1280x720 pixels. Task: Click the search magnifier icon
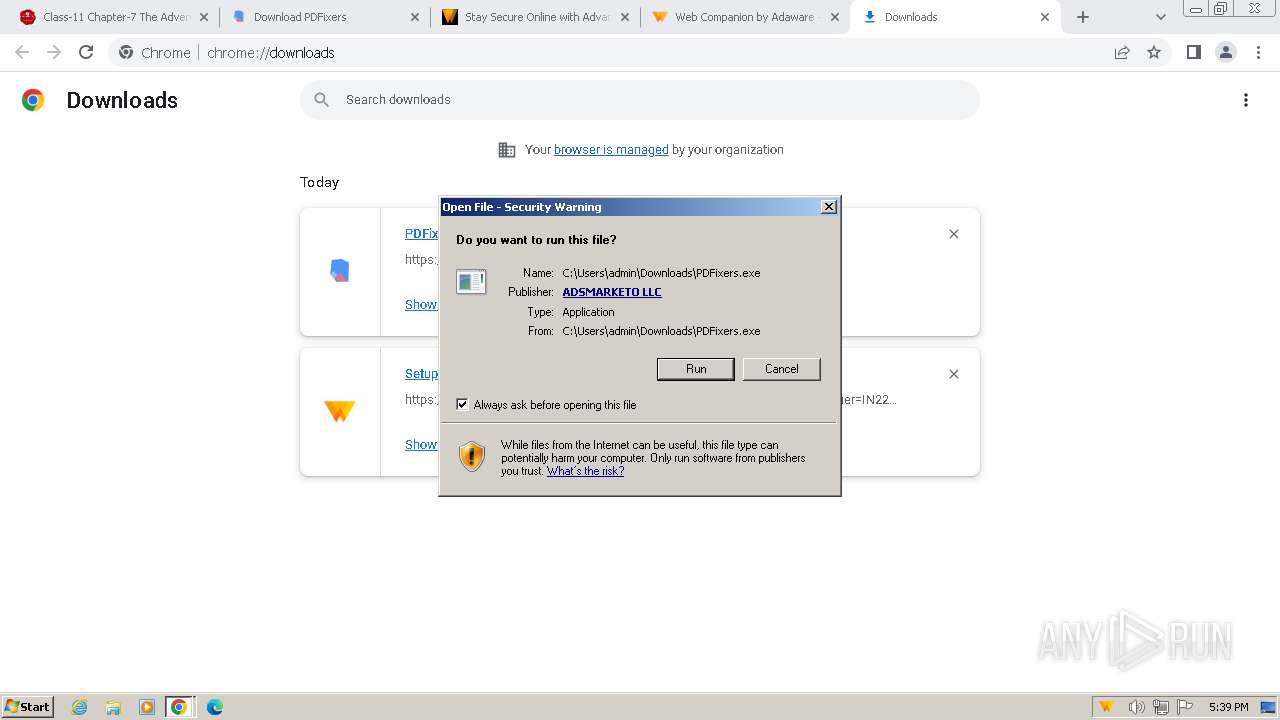[321, 100]
